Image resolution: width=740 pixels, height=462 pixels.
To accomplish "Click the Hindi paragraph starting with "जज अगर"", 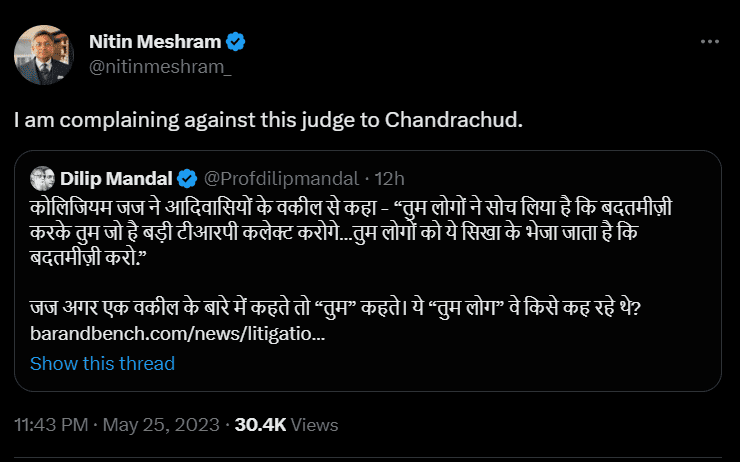I will (x=335, y=309).
